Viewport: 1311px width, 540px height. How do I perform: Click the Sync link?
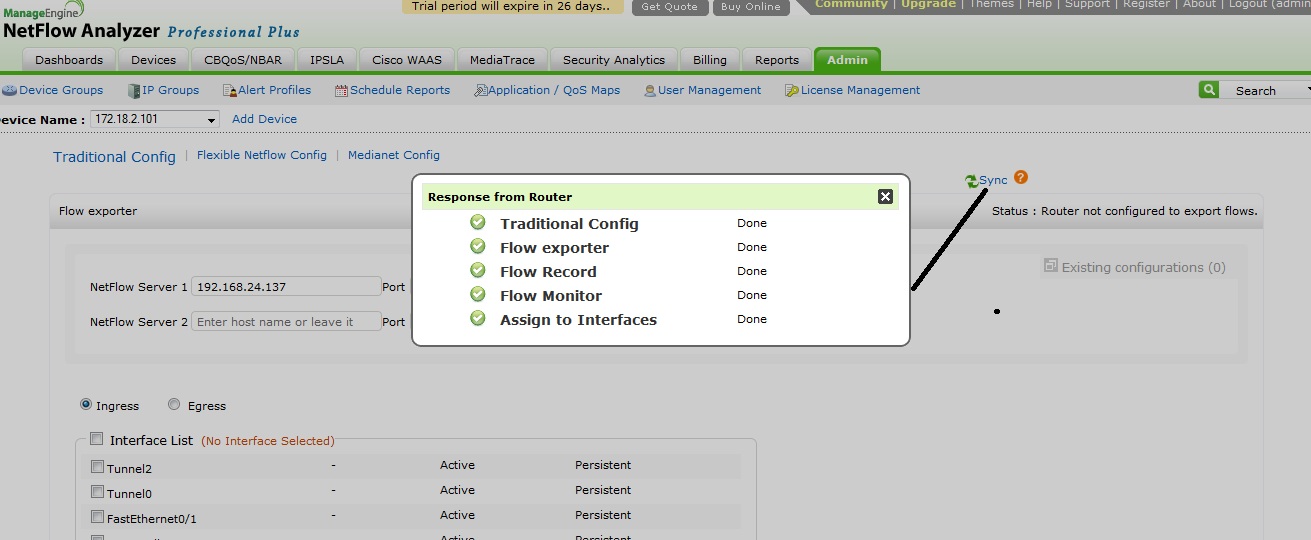coord(993,180)
